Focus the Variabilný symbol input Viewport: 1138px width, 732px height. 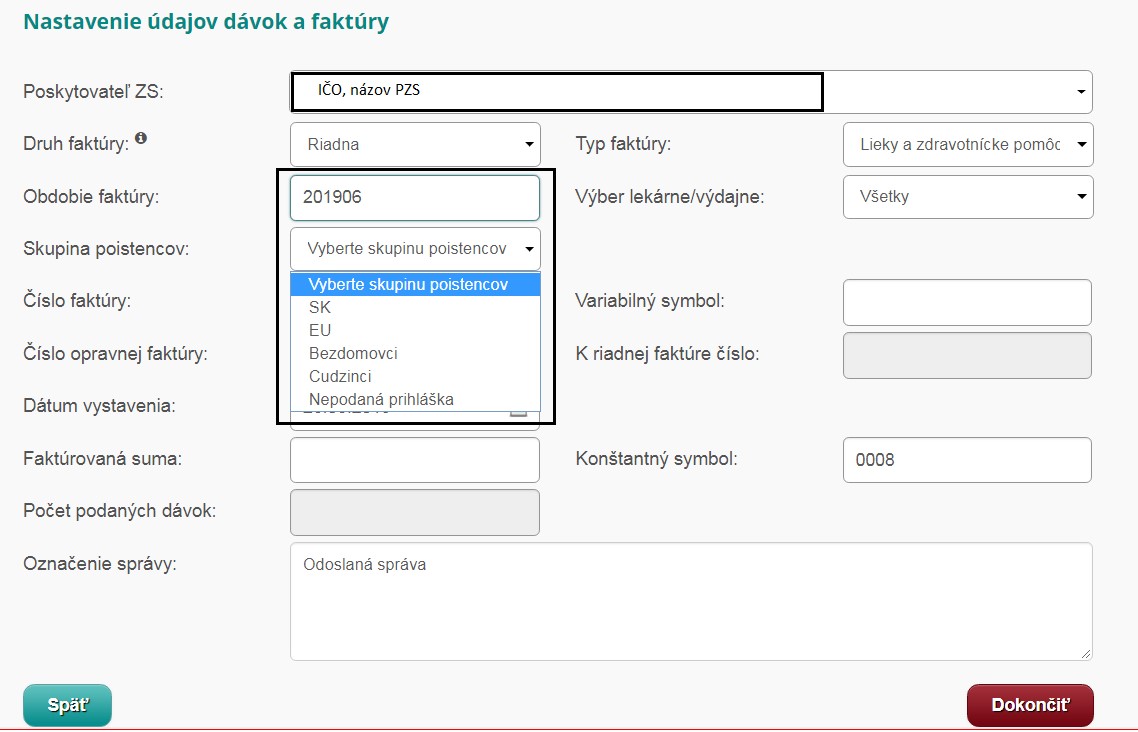pos(967,302)
